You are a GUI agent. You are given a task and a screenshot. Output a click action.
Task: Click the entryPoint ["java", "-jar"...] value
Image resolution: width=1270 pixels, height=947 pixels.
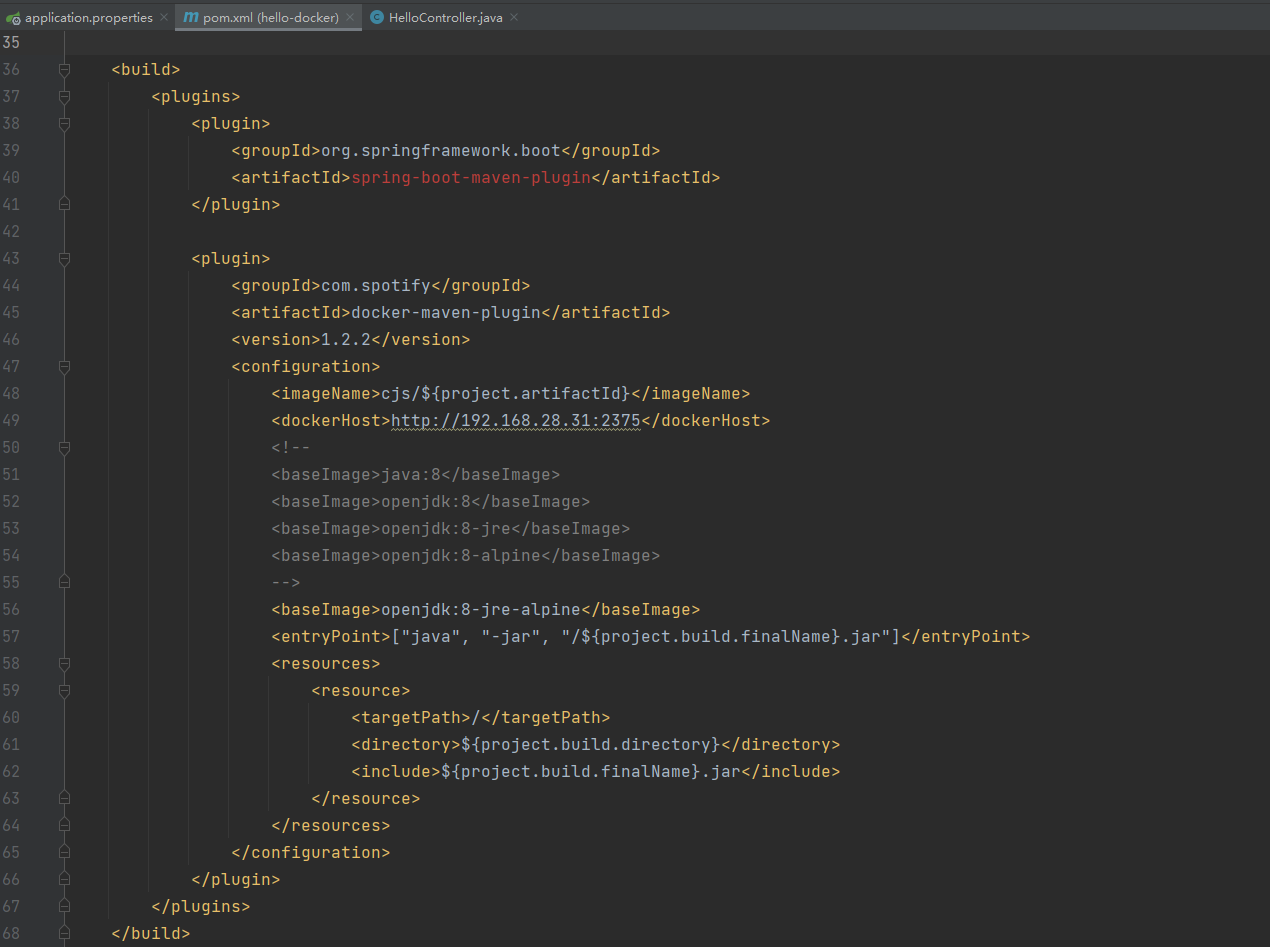(646, 637)
